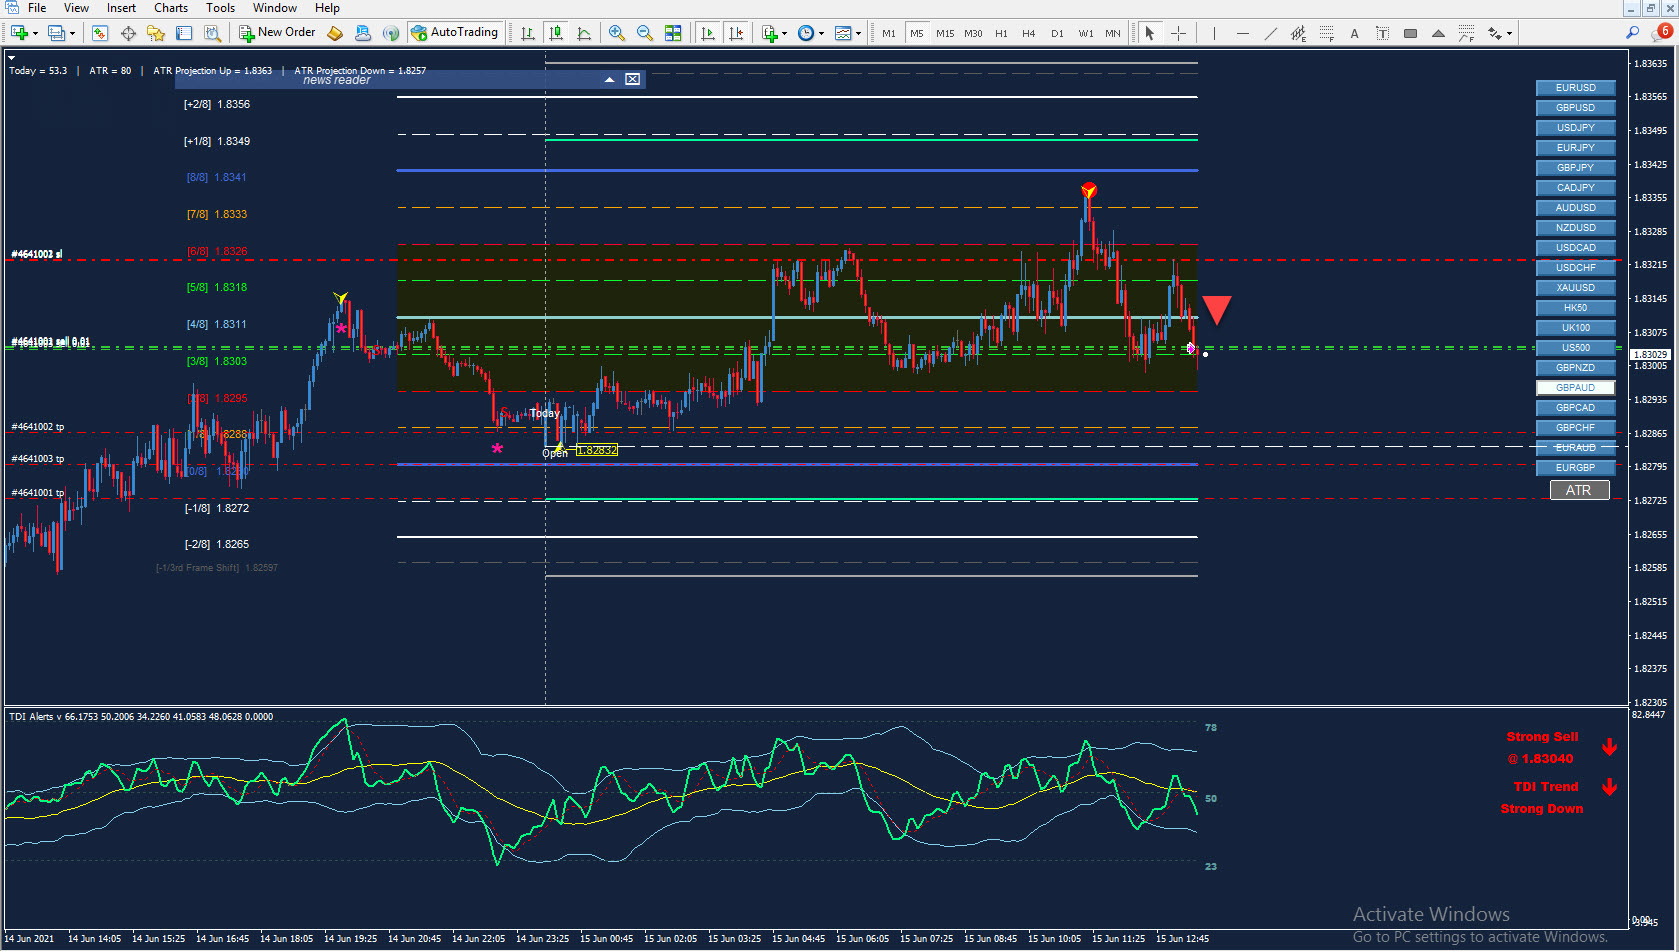Click the Zoom In magnifier icon
The image size is (1679, 952).
tap(617, 33)
